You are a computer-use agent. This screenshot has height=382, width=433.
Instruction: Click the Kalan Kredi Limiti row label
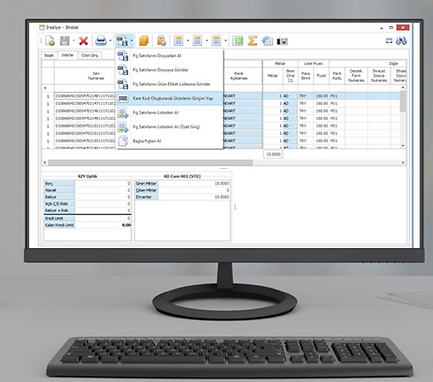point(59,225)
